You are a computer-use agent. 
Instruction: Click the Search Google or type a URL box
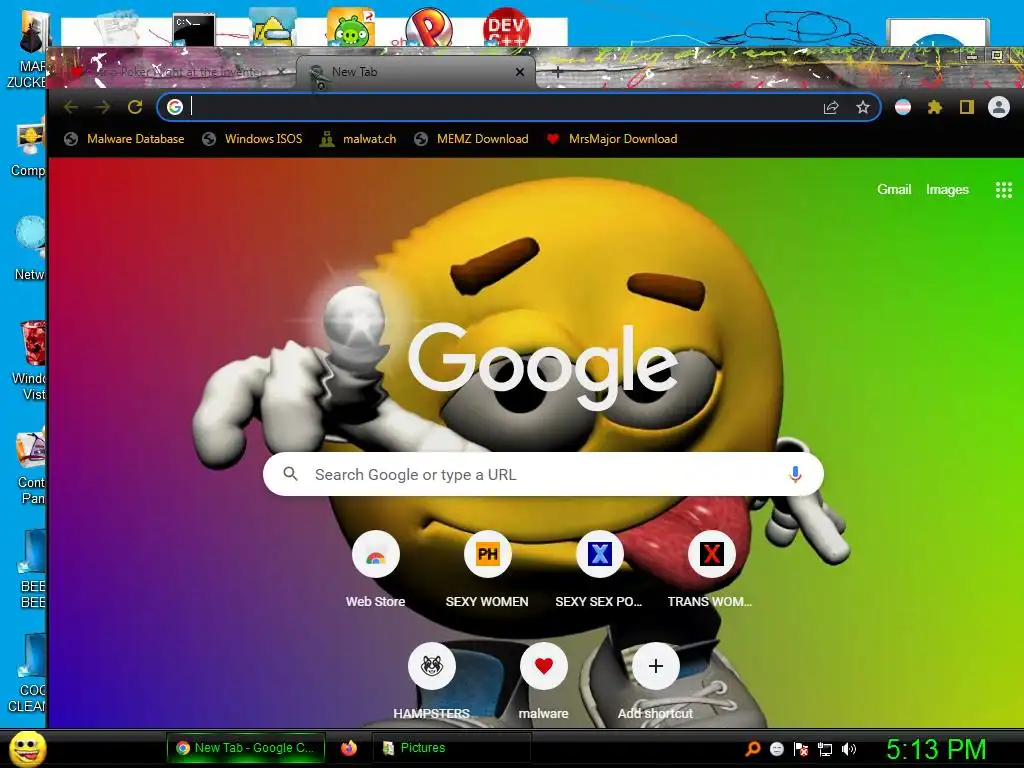[x=543, y=474]
